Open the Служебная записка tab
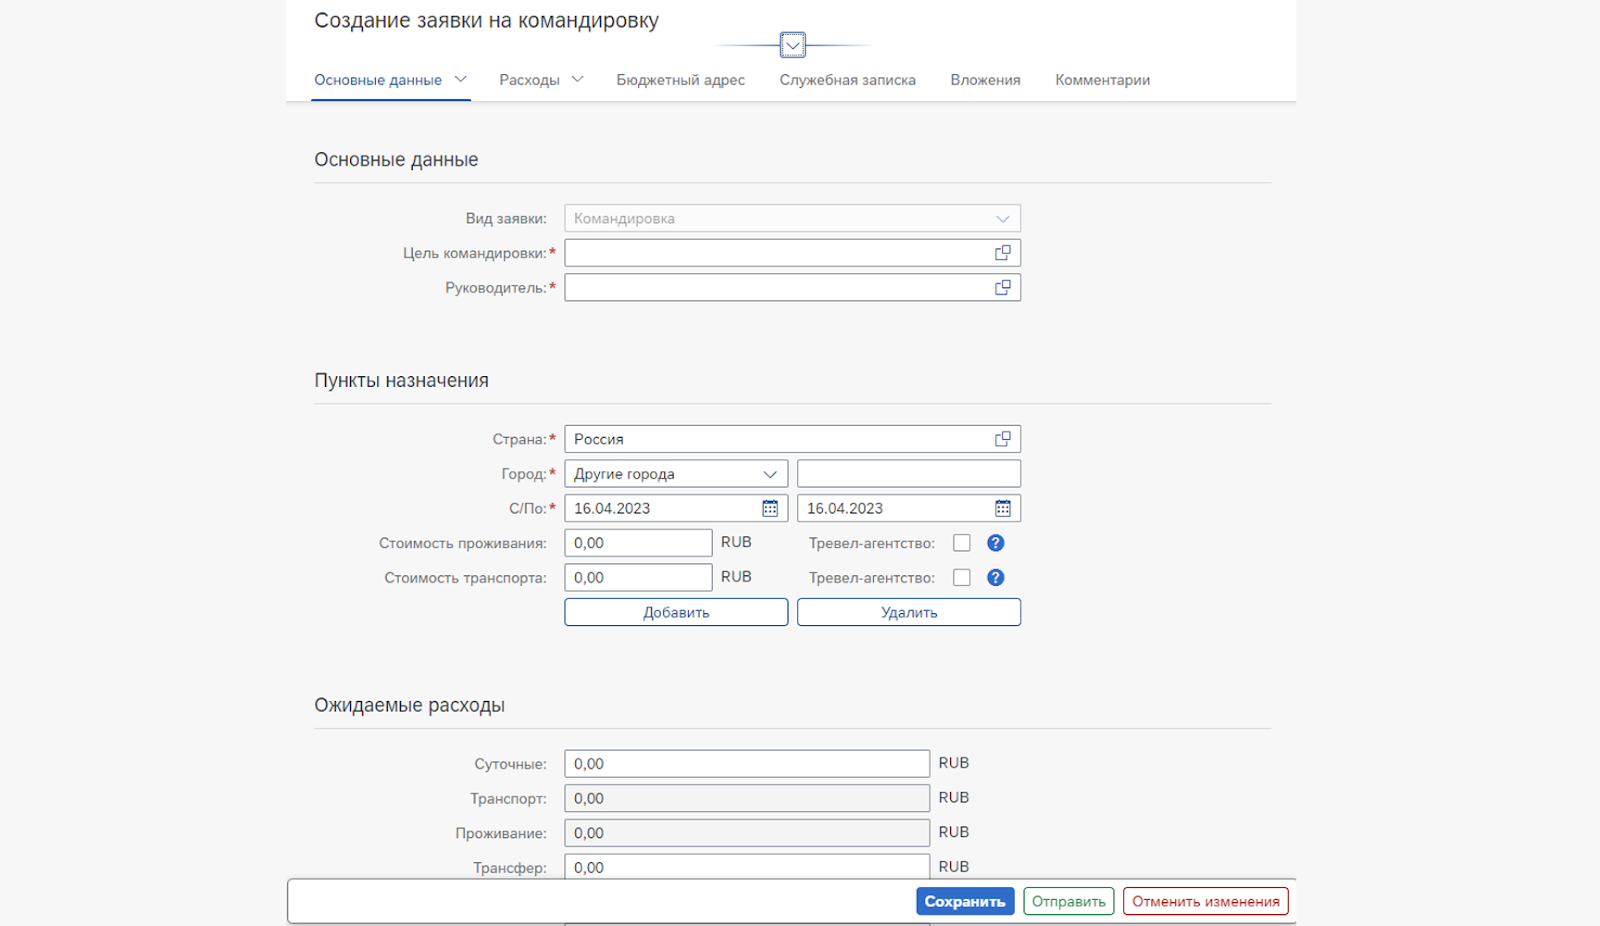 [x=847, y=80]
